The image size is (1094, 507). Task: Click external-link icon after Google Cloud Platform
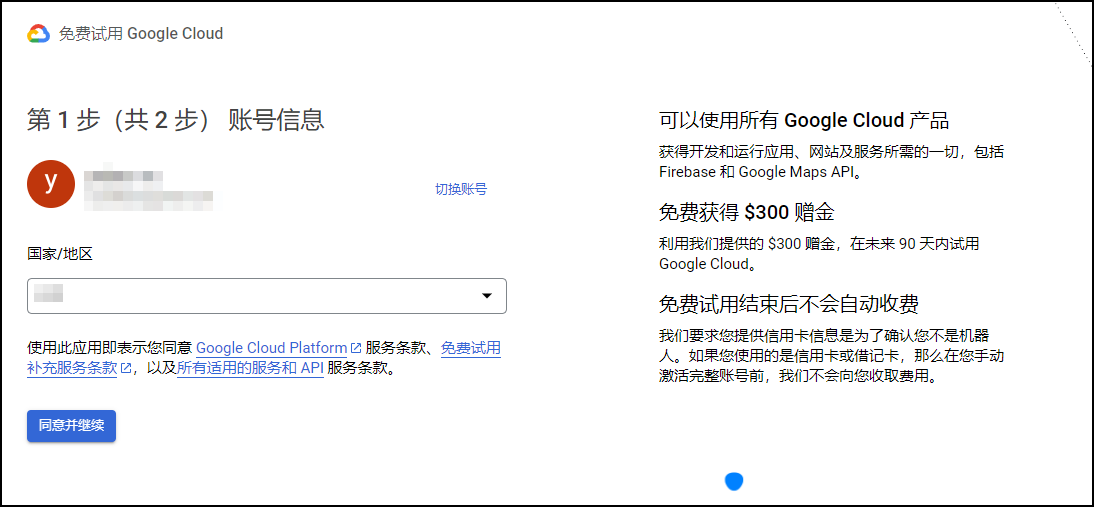pyautogui.click(x=356, y=348)
